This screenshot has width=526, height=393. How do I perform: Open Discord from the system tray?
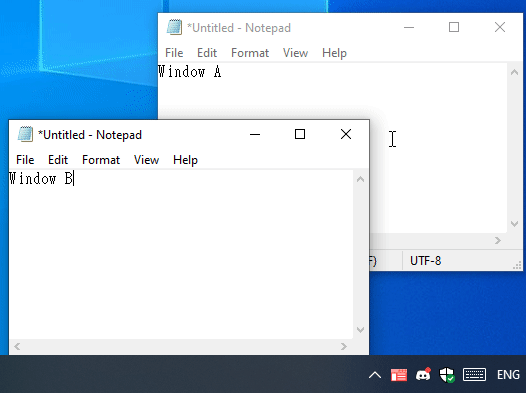(x=423, y=374)
